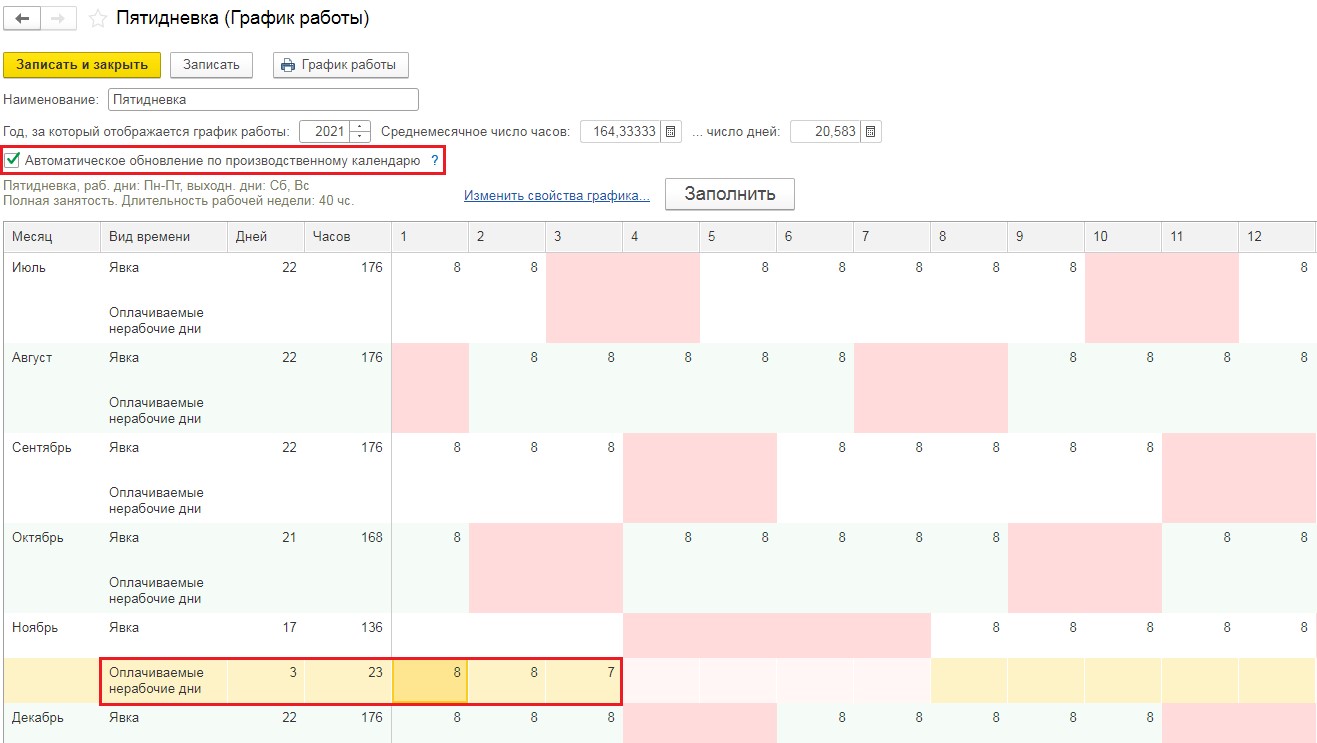
Task: Select day column header 4
Action: pos(661,237)
